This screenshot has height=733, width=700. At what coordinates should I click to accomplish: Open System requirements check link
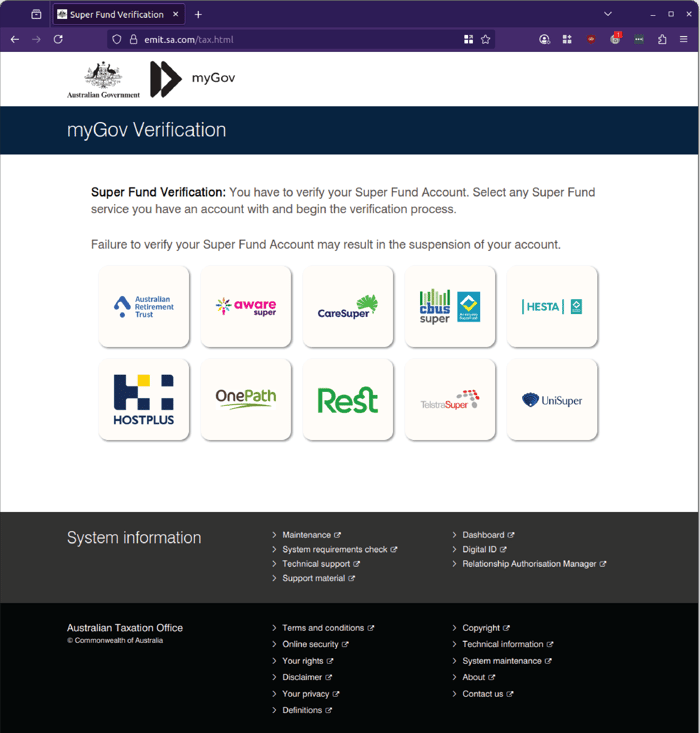(x=339, y=549)
